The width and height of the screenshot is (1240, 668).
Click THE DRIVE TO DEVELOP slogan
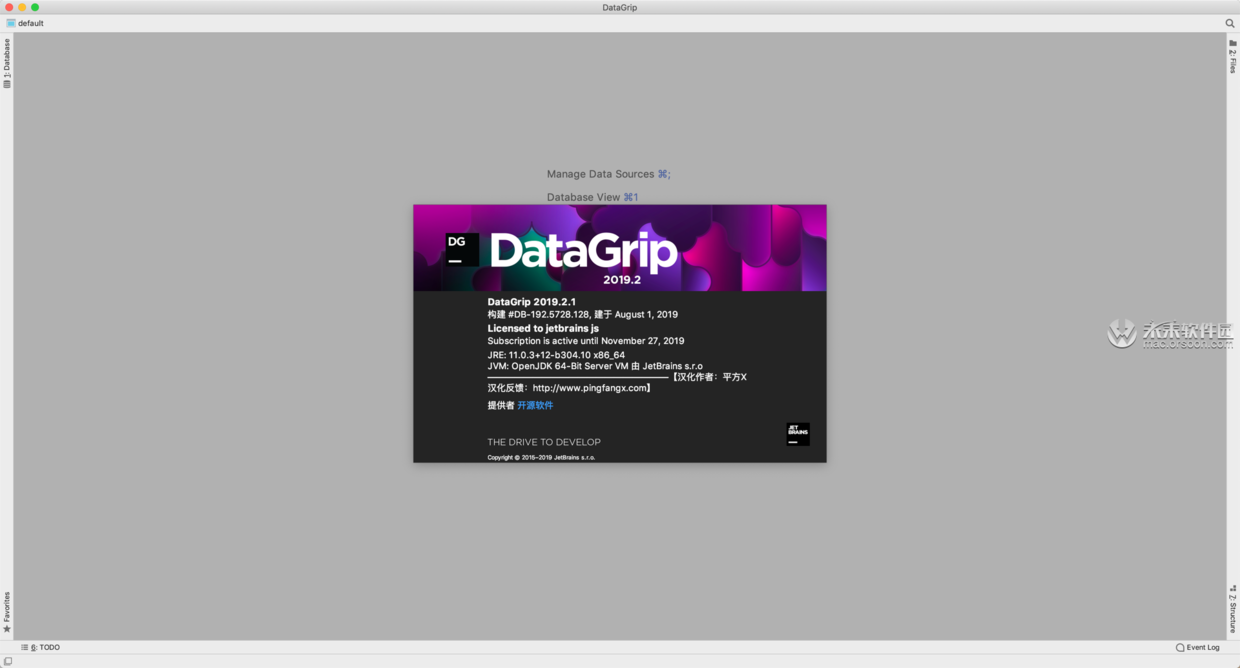pyautogui.click(x=544, y=442)
